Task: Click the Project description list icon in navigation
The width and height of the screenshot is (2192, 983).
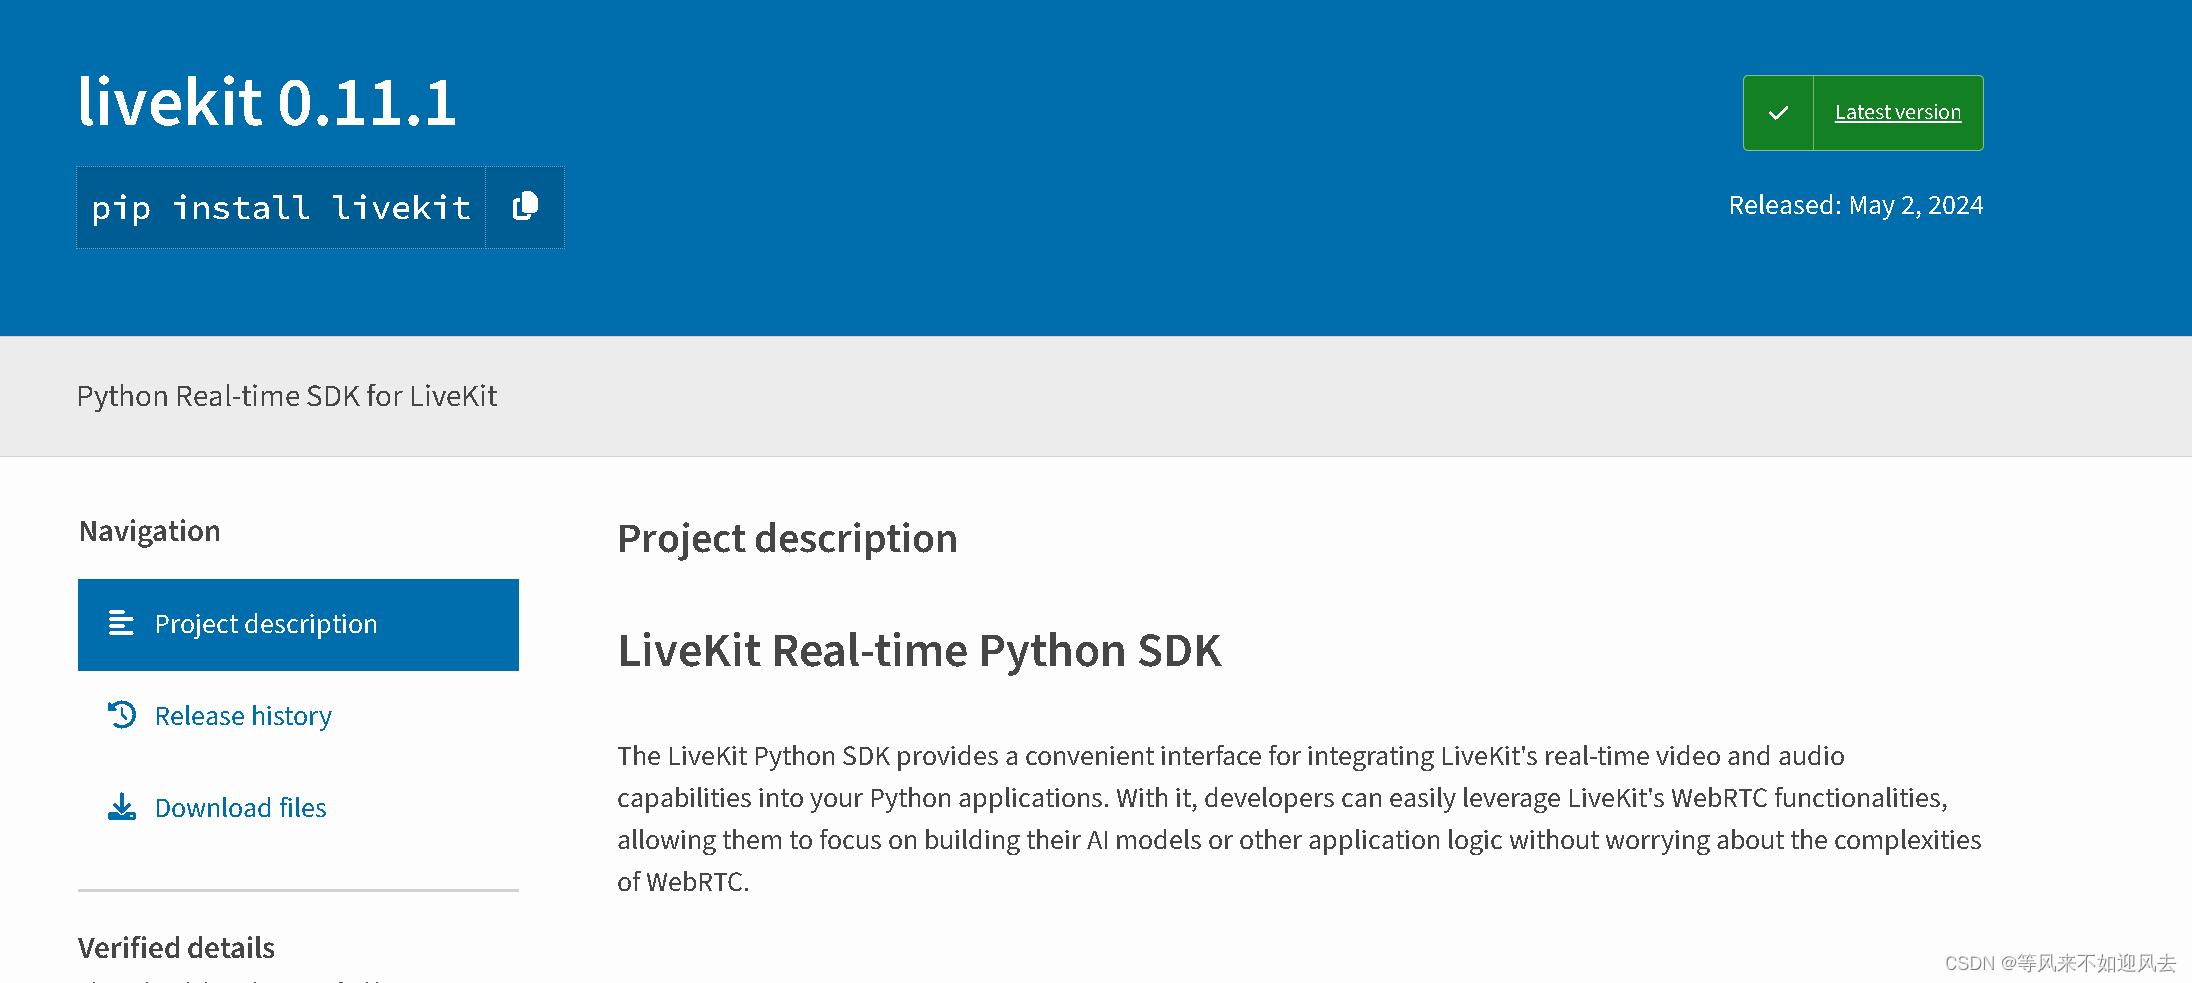Action: [121, 623]
